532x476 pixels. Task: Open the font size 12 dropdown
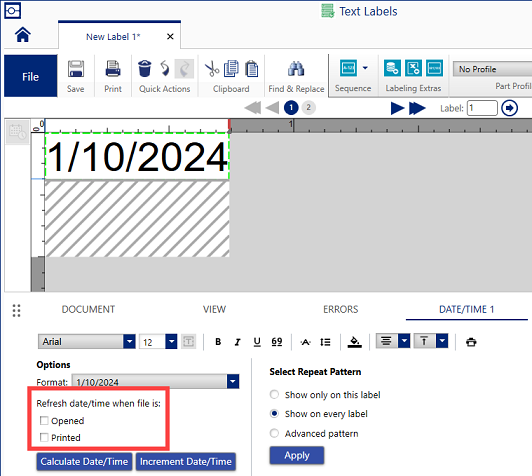(x=171, y=342)
